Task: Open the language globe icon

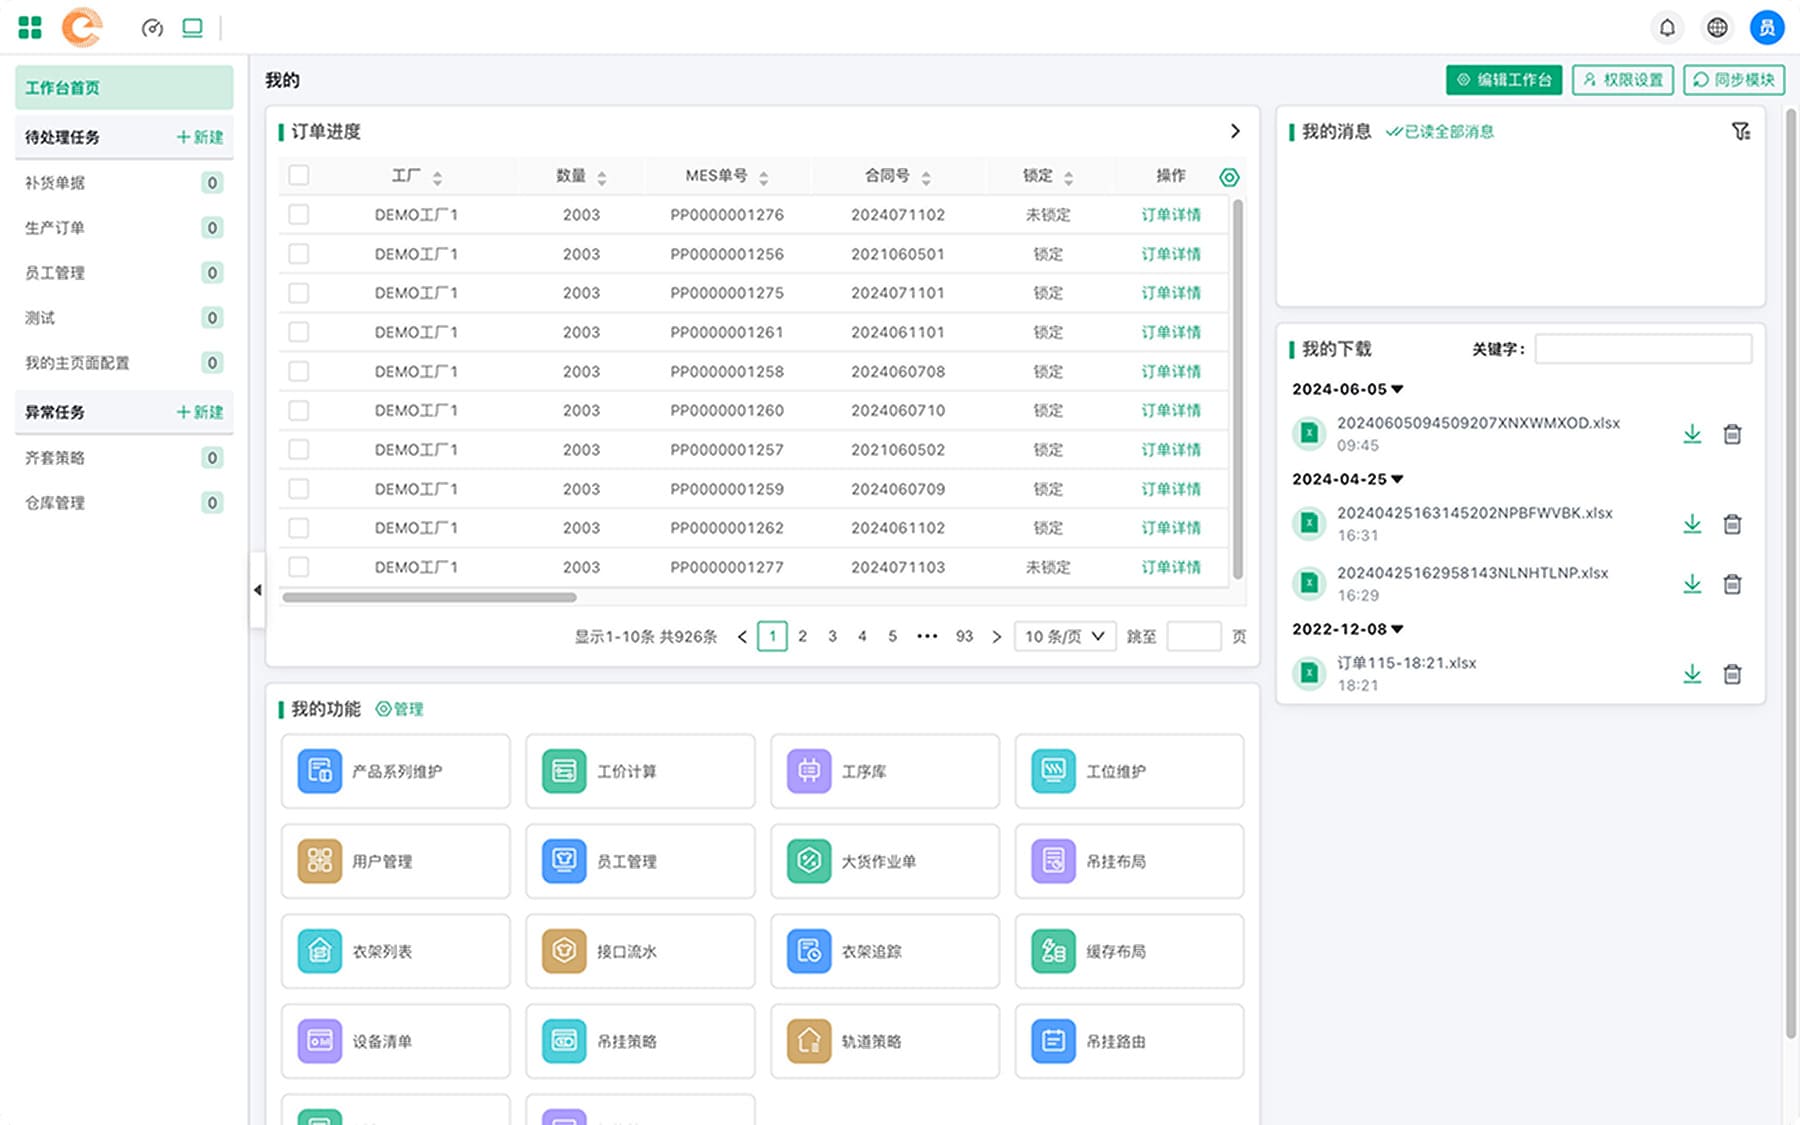Action: (x=1717, y=28)
